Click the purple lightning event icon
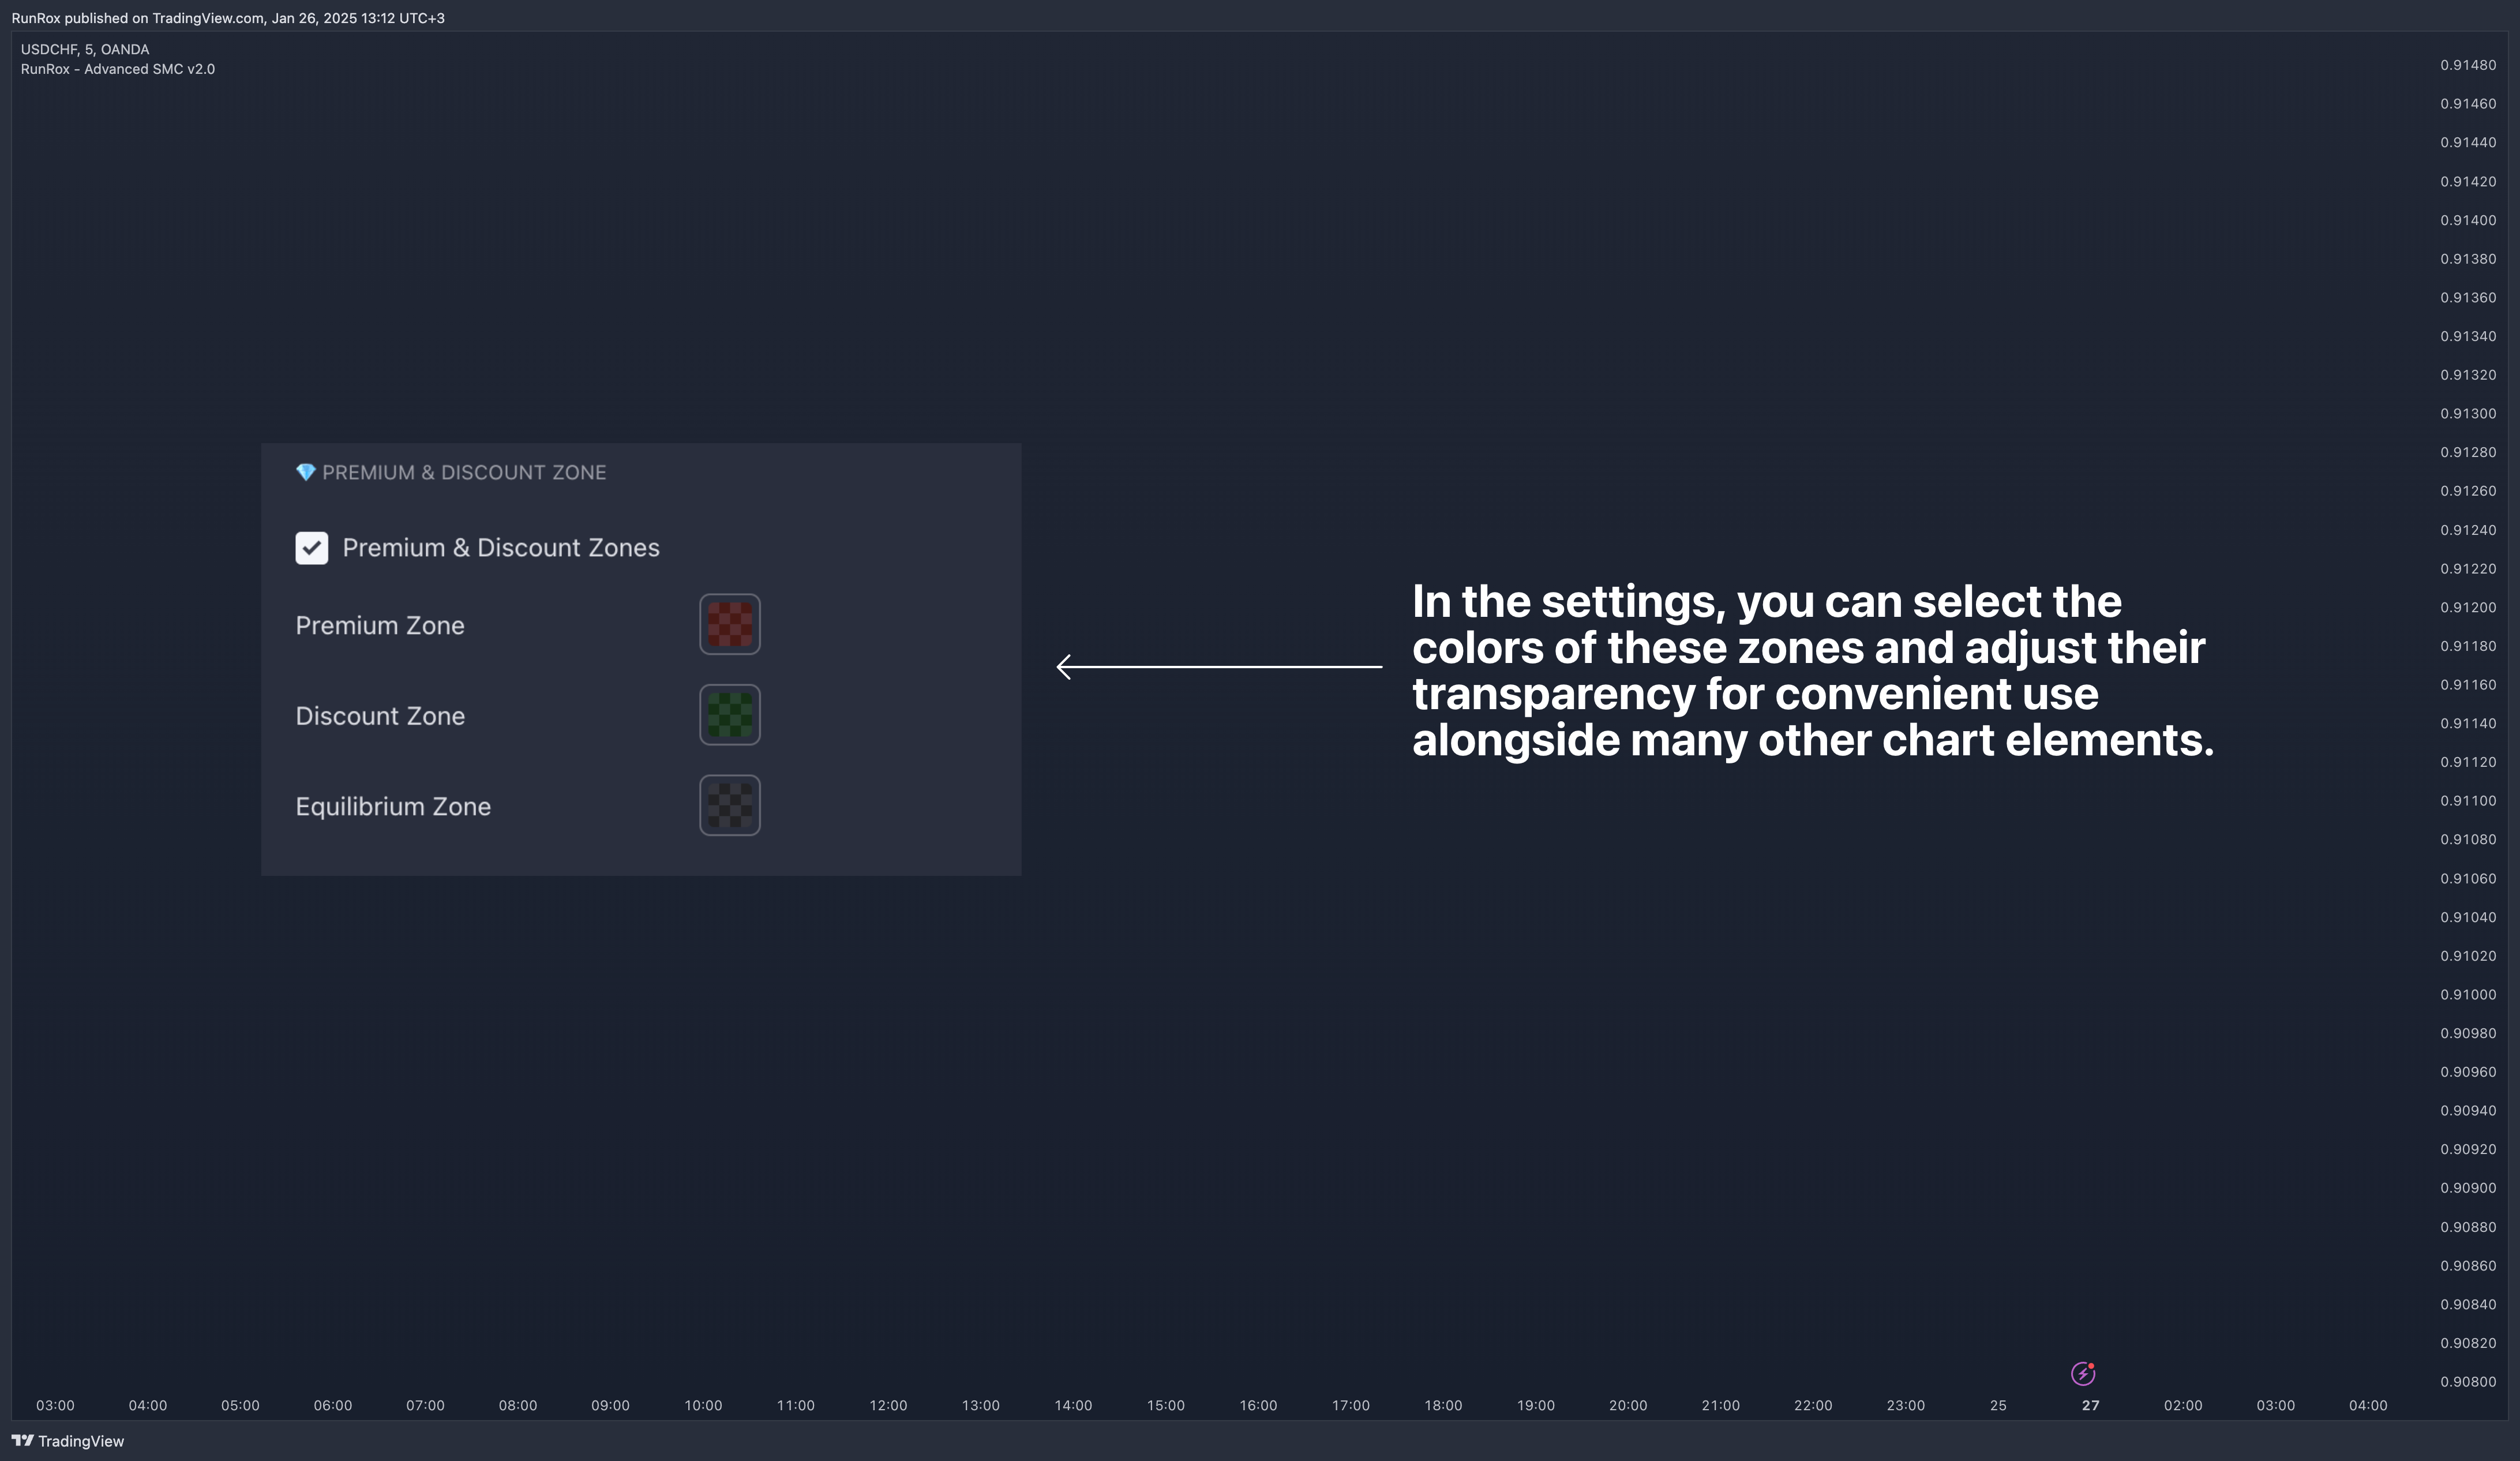 click(2083, 1374)
